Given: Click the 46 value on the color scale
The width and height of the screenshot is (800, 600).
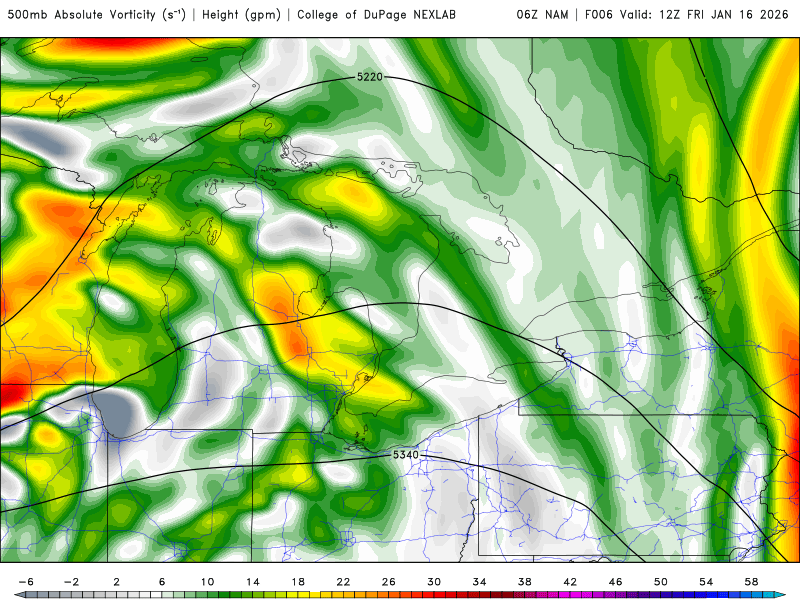Looking at the screenshot, I should (615, 582).
